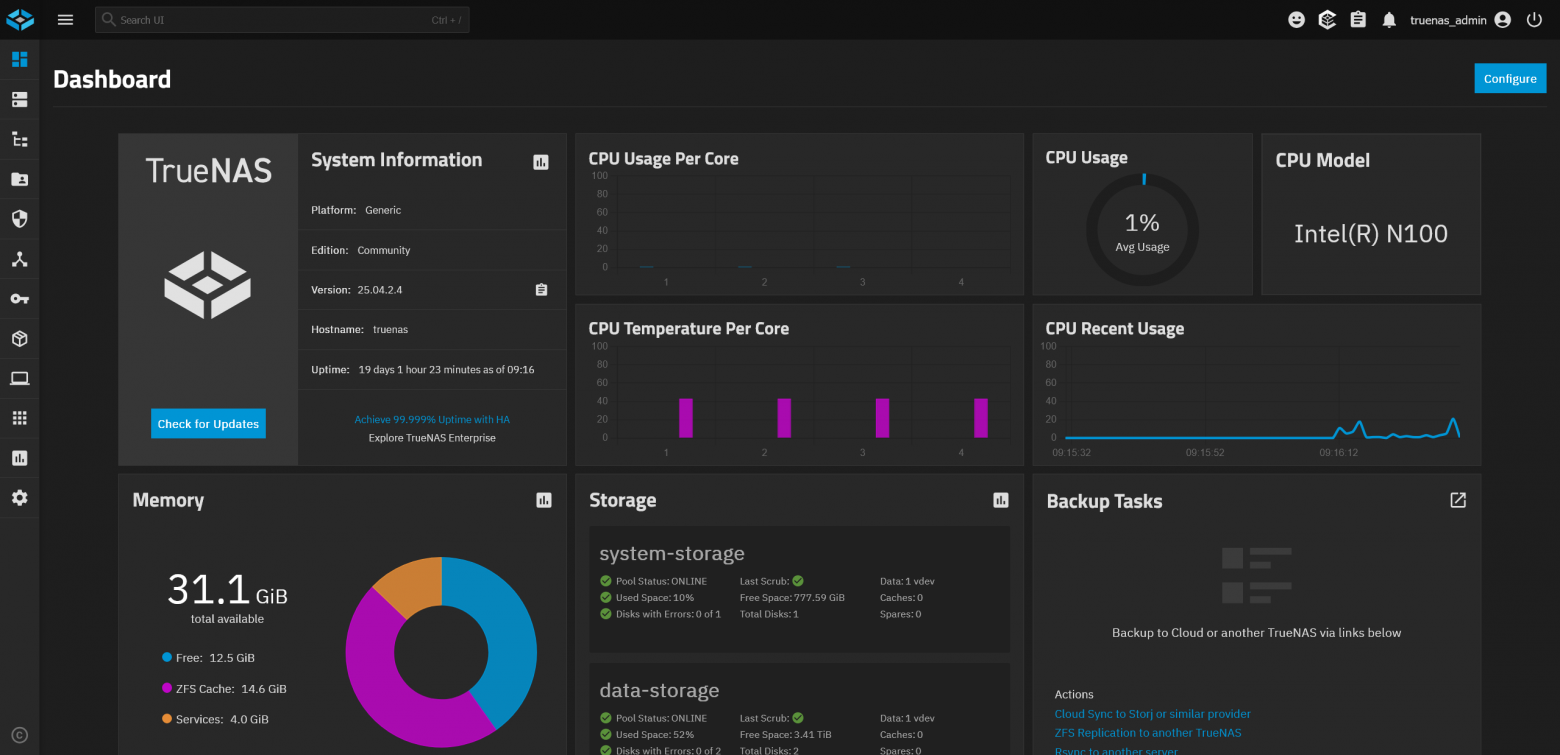
Task: Open the Credentials key icon
Action: pyautogui.click(x=19, y=298)
